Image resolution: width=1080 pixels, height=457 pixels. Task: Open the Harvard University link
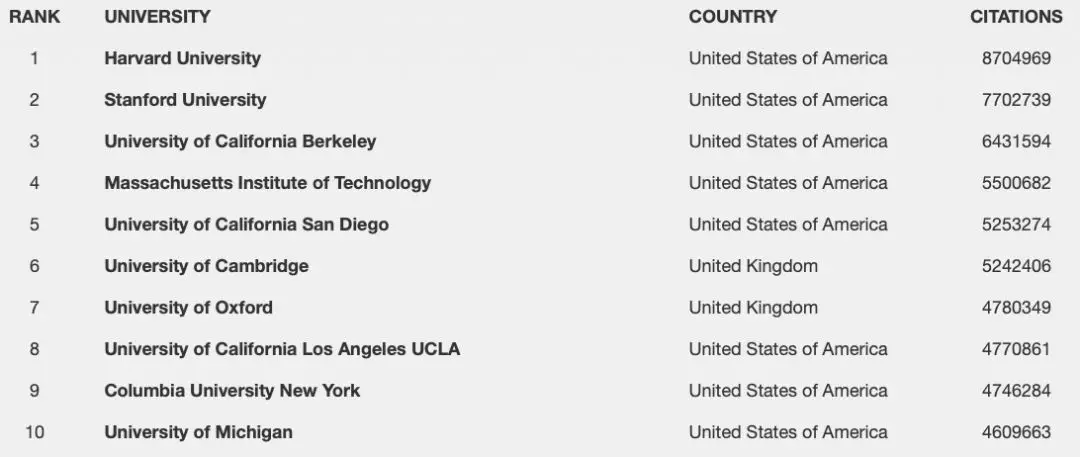(182, 58)
